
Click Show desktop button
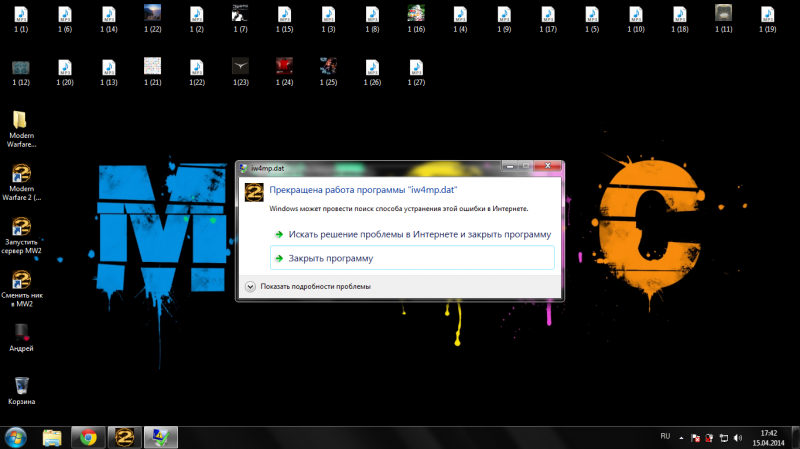point(795,438)
